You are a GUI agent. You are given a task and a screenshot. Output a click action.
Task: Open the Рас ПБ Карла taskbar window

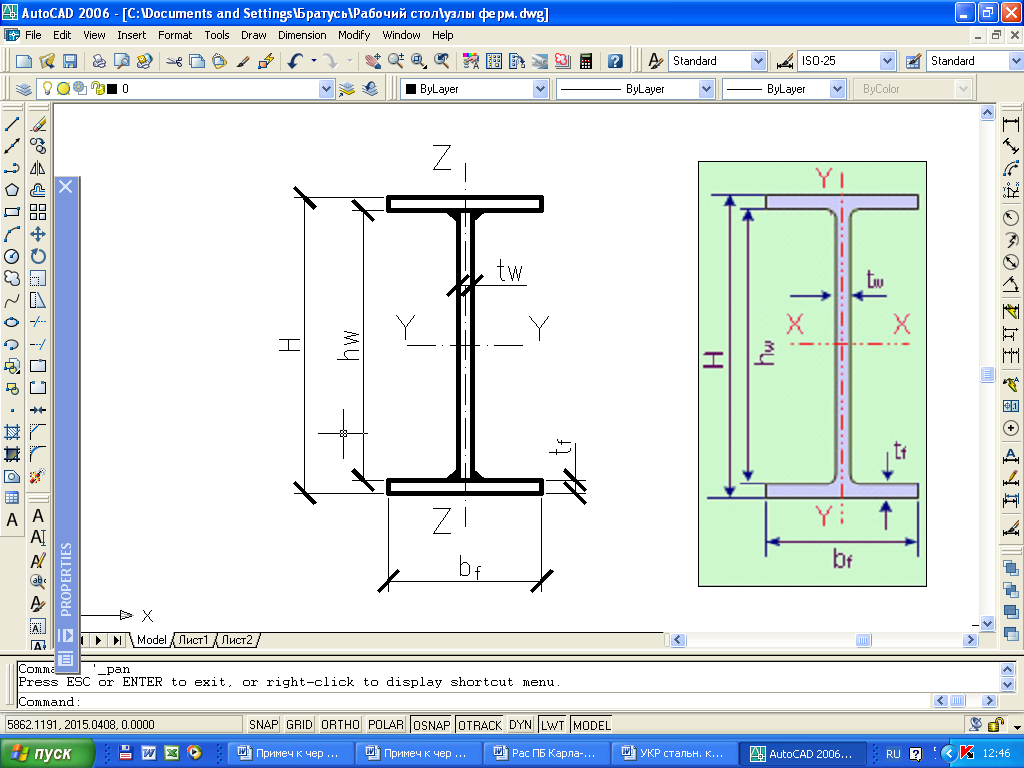click(x=547, y=754)
